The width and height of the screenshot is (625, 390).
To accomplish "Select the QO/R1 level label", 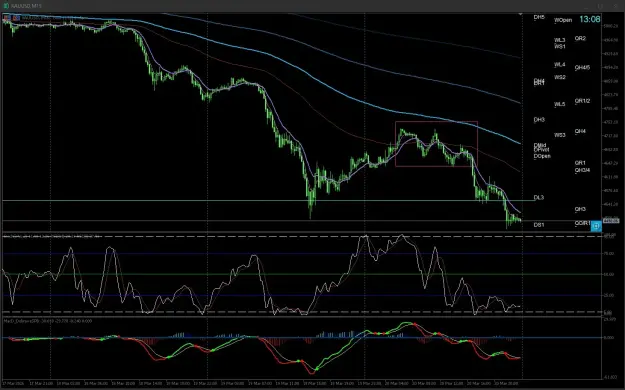I will 582,223.
